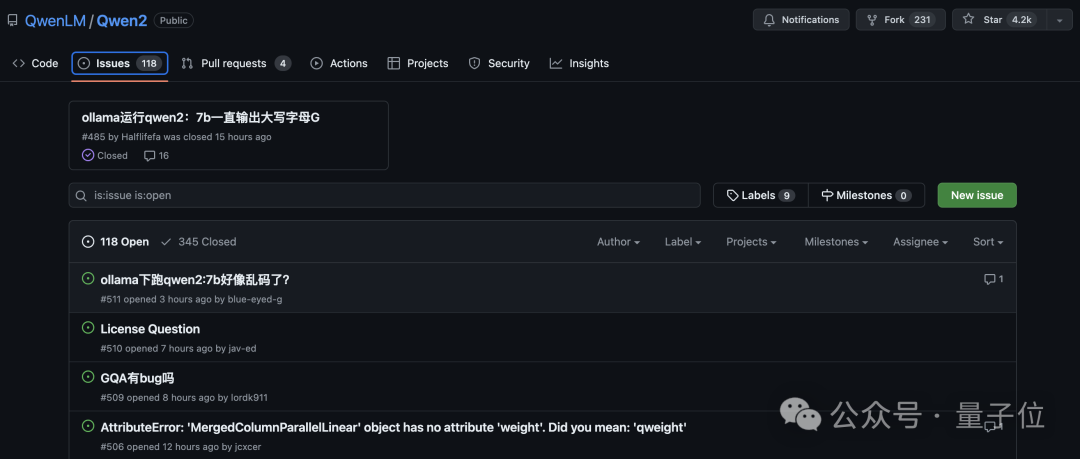Click the fork icon in Fork button

(x=873, y=20)
